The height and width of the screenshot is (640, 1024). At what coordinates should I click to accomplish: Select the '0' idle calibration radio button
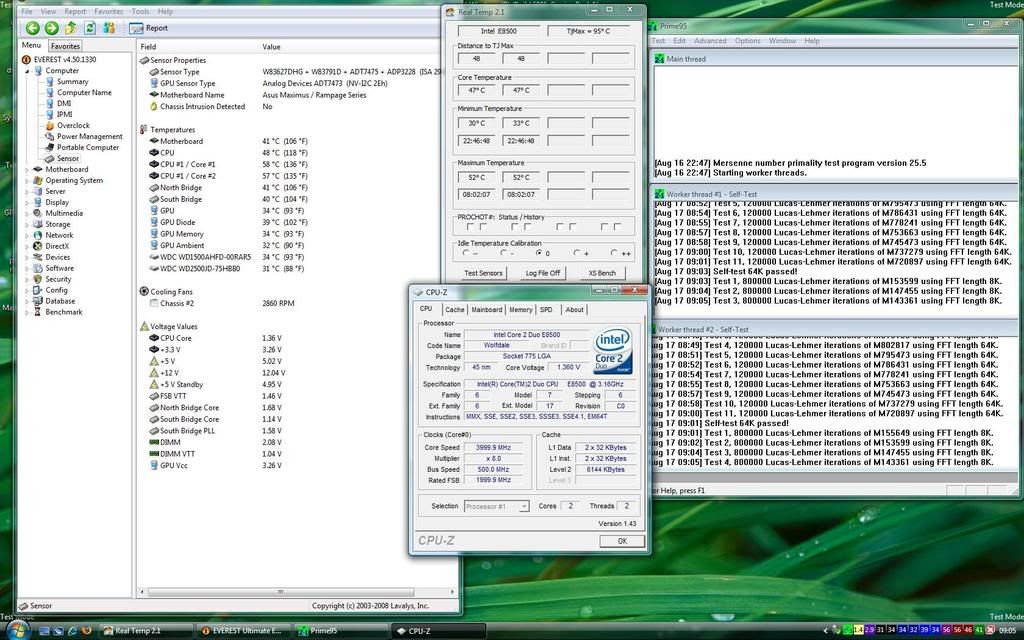pos(539,253)
